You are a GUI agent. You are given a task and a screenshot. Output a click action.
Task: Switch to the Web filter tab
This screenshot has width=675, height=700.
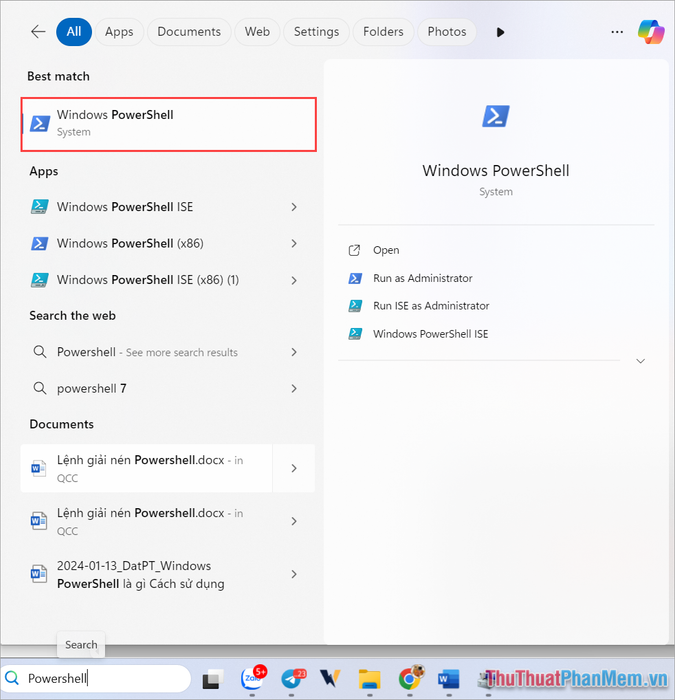(x=257, y=32)
